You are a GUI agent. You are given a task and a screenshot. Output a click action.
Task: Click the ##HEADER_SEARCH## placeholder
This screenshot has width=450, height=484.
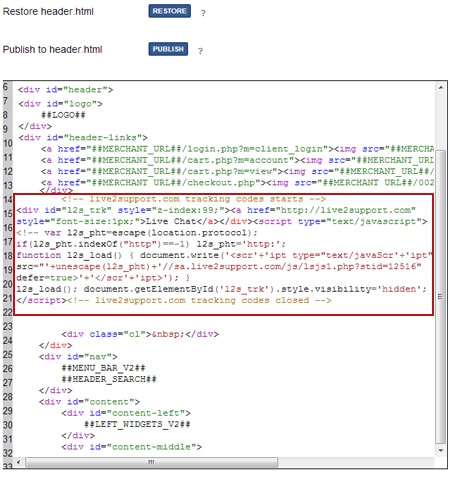pyautogui.click(x=109, y=379)
